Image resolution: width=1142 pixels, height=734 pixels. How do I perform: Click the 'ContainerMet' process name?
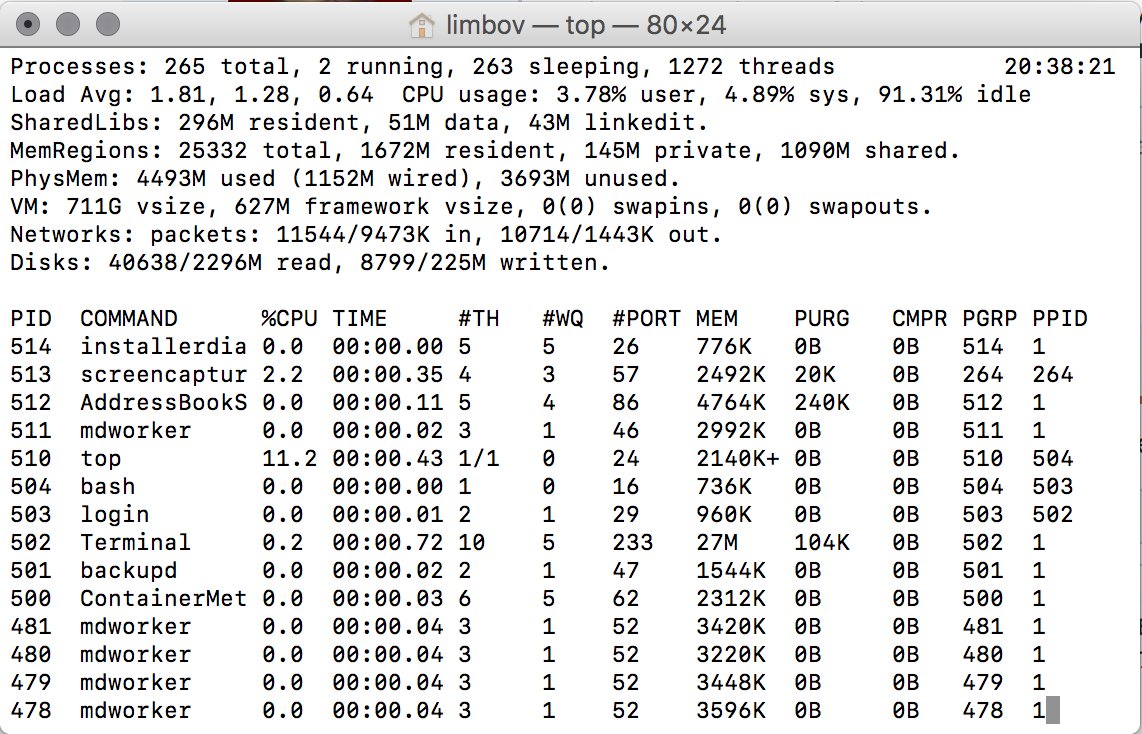tap(164, 599)
